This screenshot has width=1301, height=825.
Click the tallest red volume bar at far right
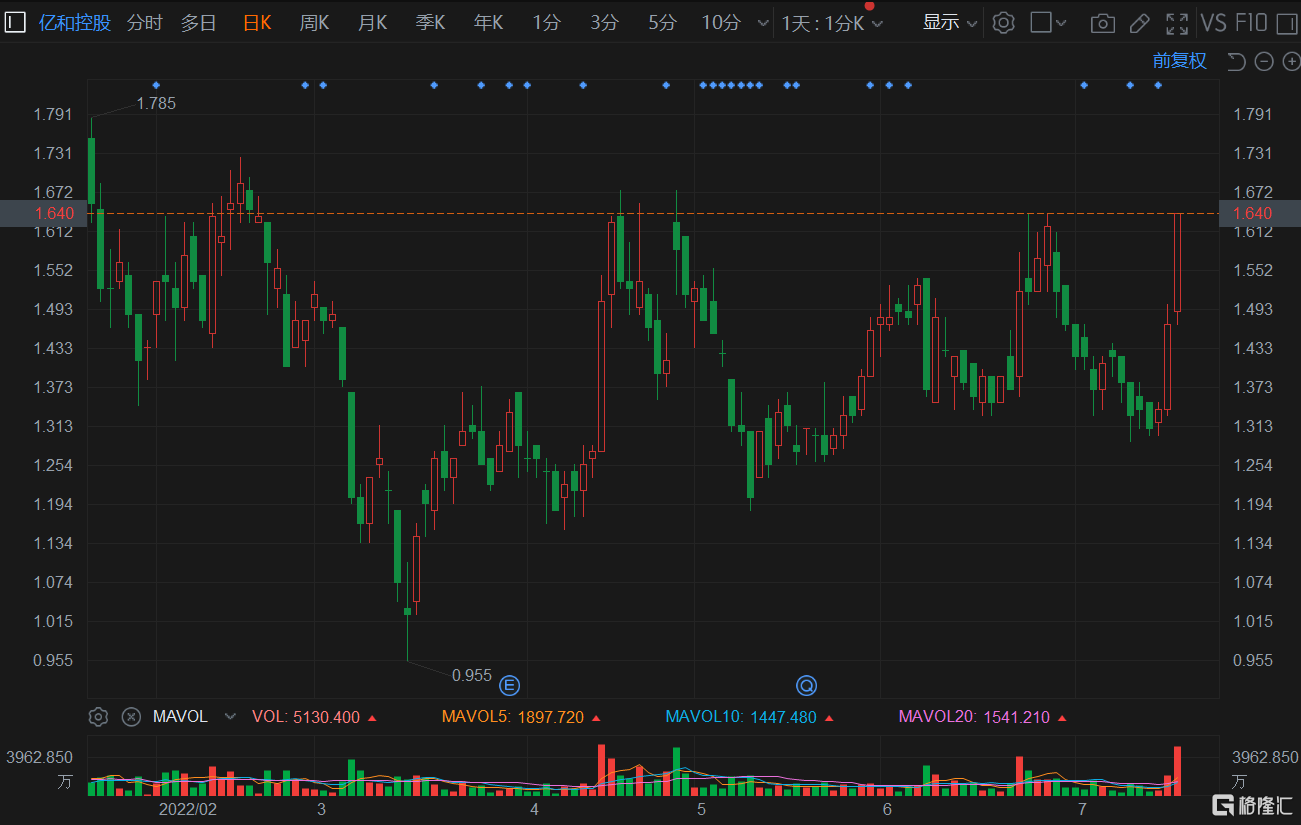(1178, 771)
